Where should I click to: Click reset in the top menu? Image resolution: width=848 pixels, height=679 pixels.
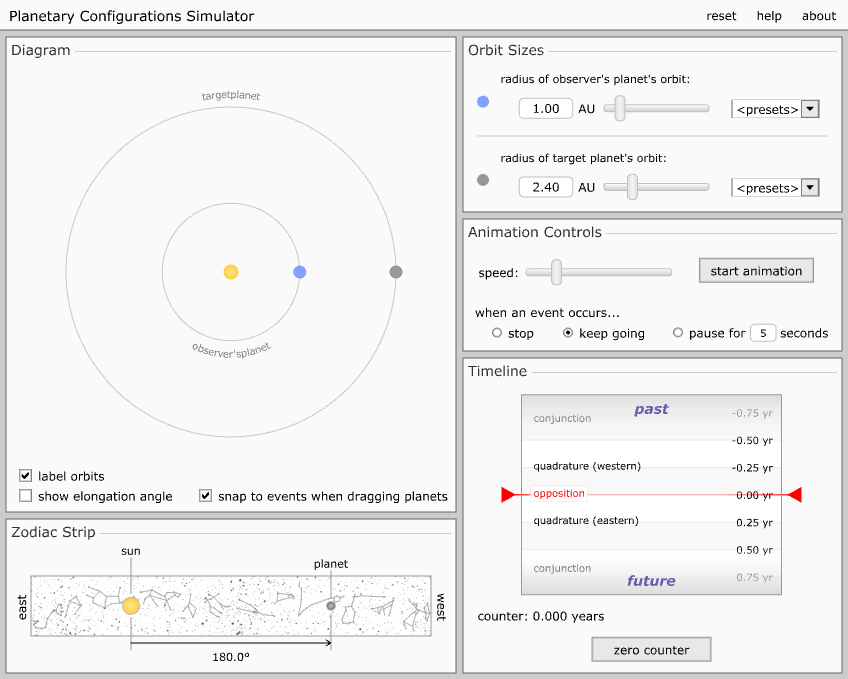pos(721,16)
